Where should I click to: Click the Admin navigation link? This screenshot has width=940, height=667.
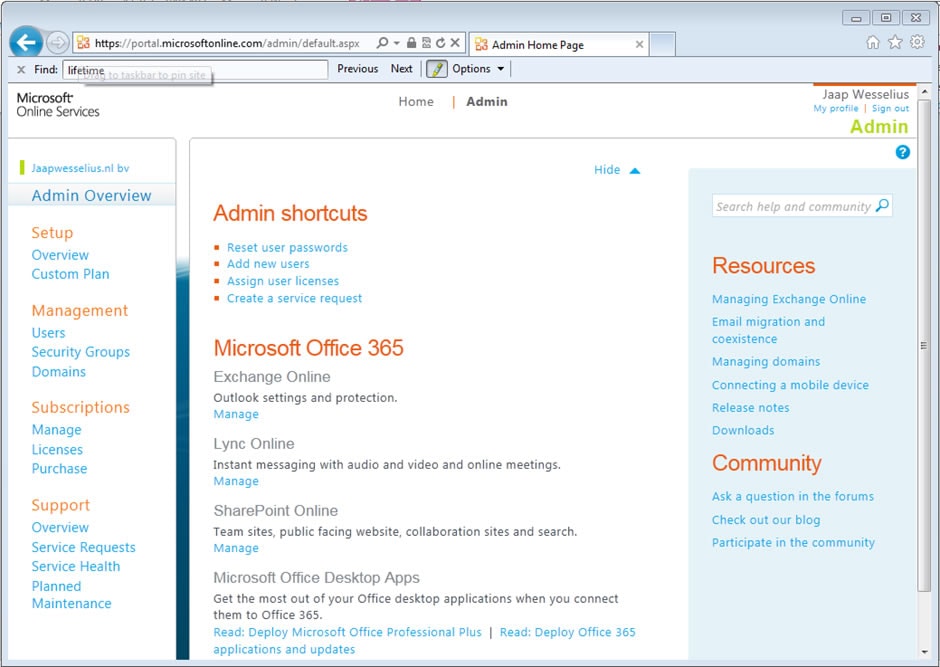(487, 101)
